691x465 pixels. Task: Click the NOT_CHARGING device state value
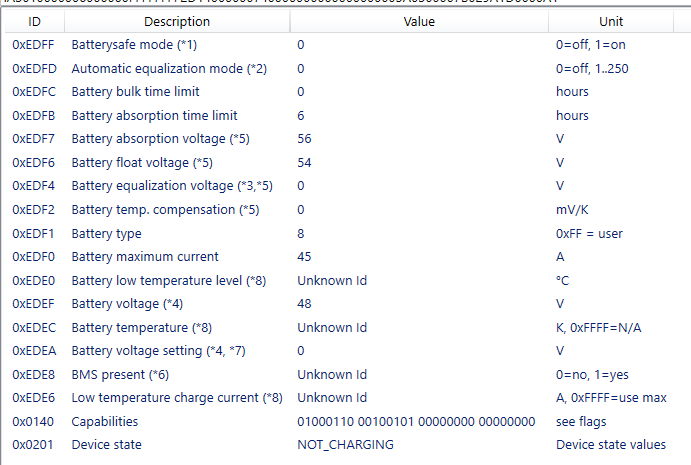pyautogui.click(x=345, y=445)
